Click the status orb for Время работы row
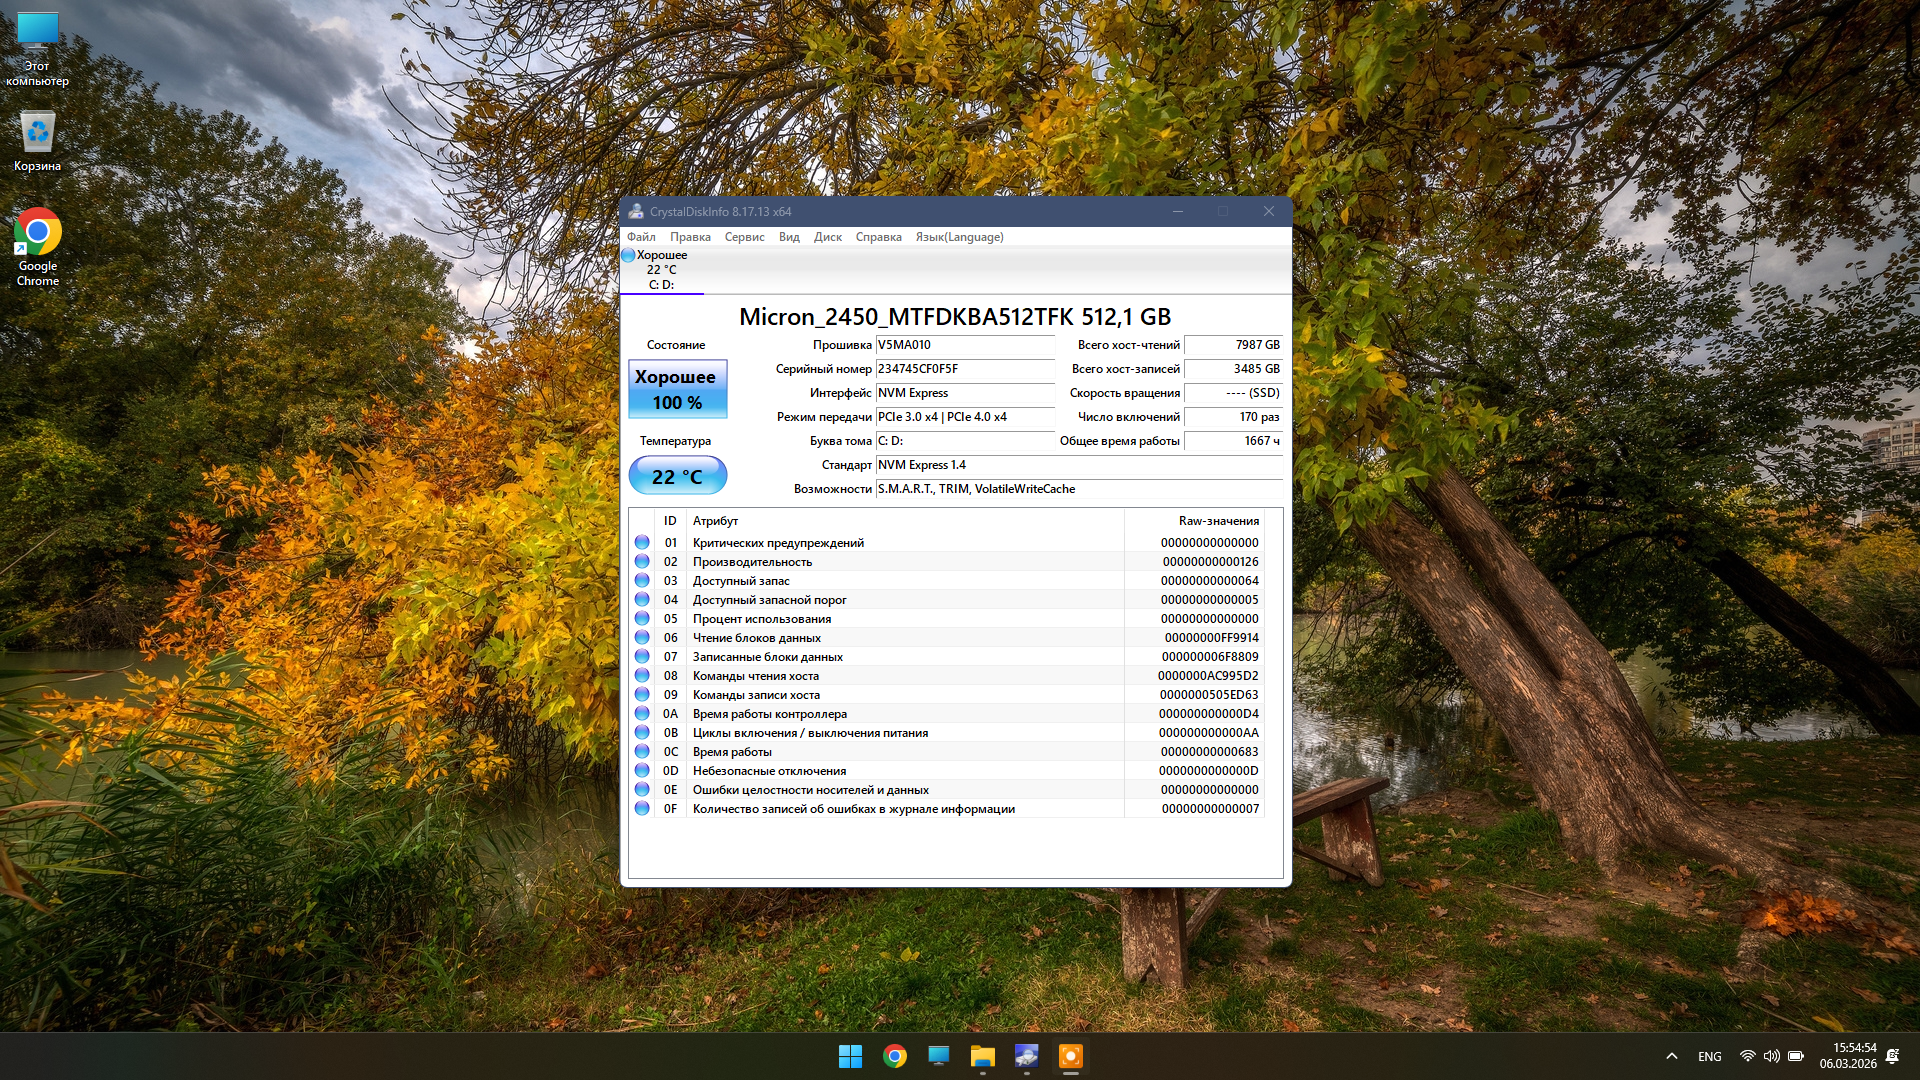Viewport: 1920px width, 1080px height. tap(642, 751)
